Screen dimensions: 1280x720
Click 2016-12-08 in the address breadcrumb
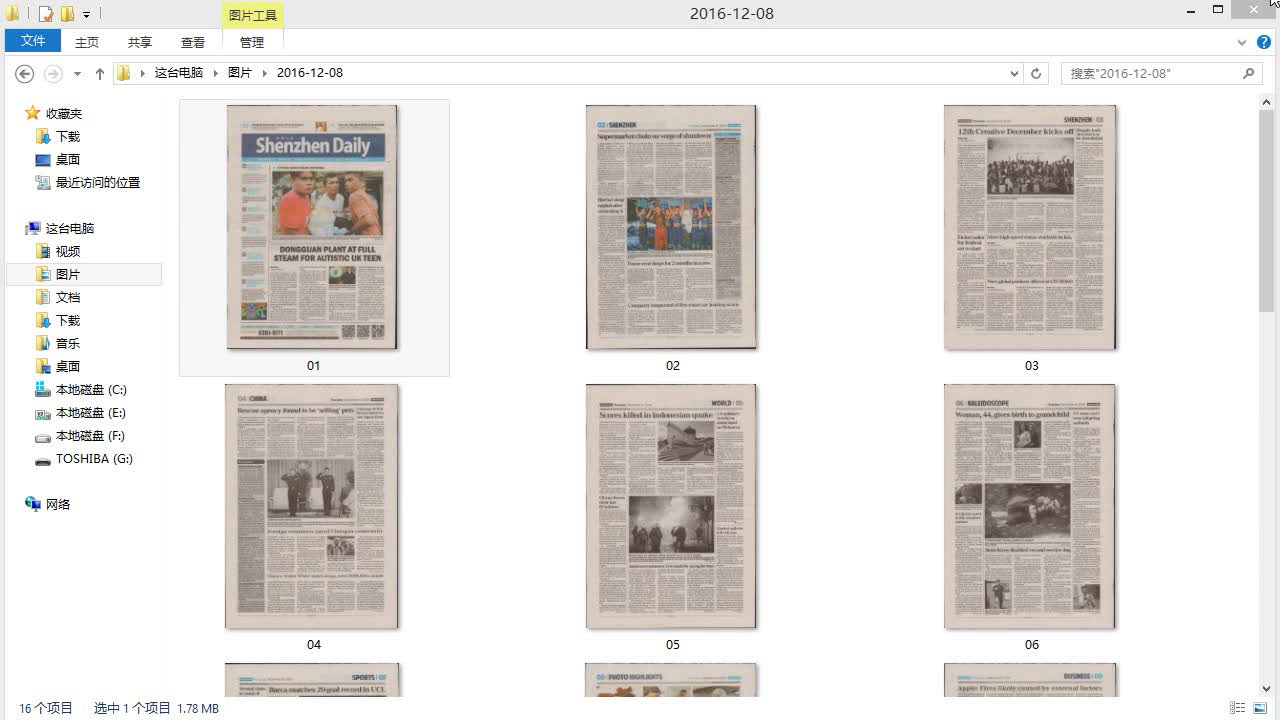coord(310,73)
